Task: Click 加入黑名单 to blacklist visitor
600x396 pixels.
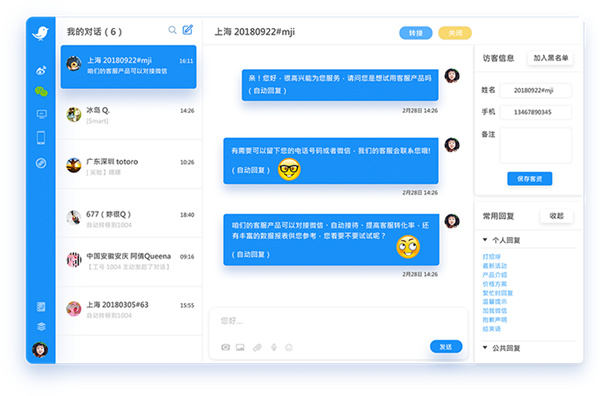Action: pyautogui.click(x=550, y=58)
